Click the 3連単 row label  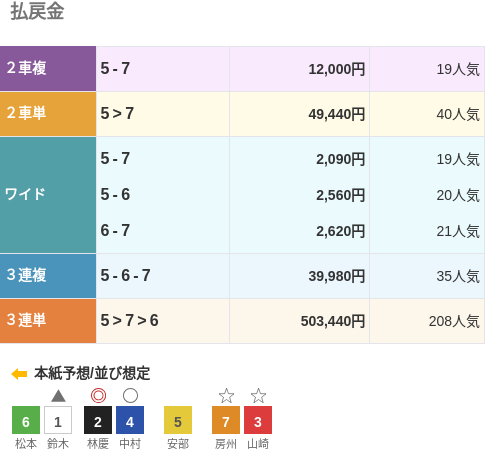tap(48, 321)
